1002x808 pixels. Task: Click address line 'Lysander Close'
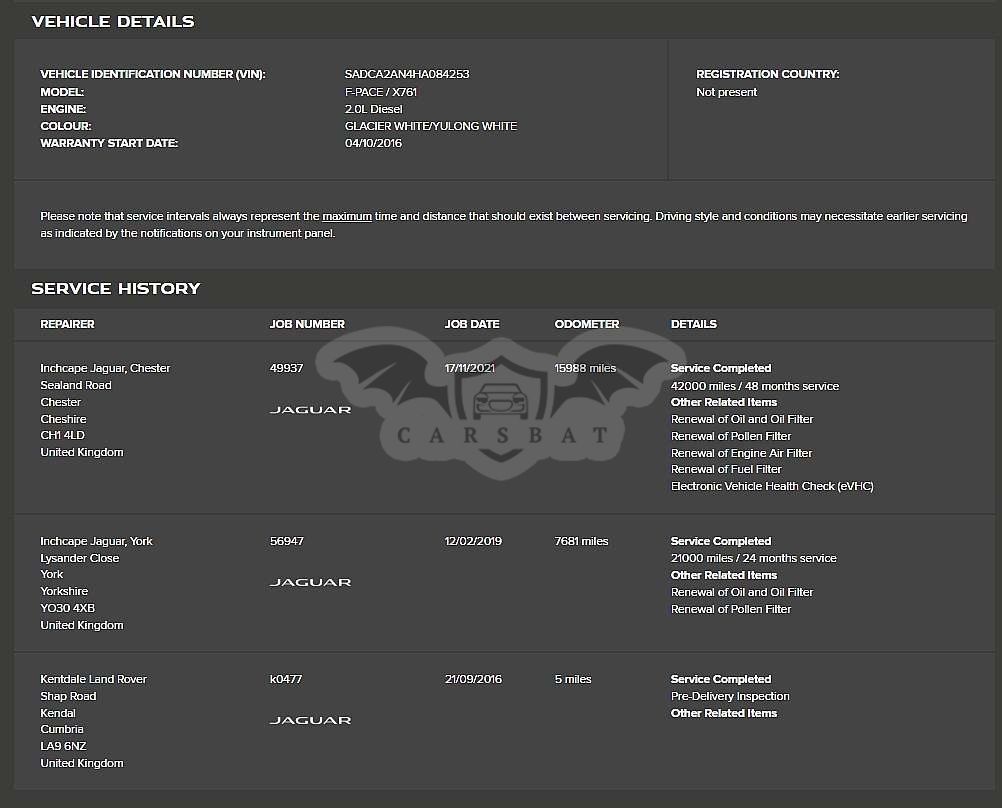point(80,559)
